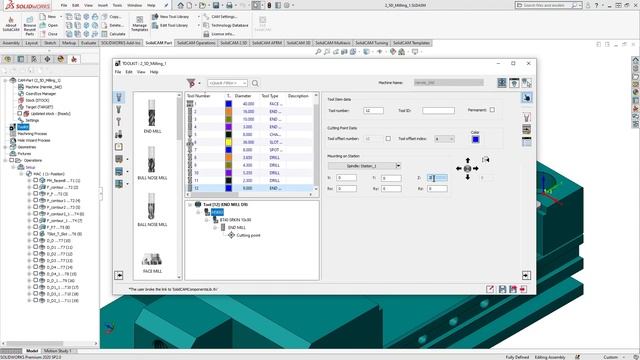The image size is (640, 360).
Task: Open the New Tool Library dropdown arrow
Action: (x=199, y=17)
